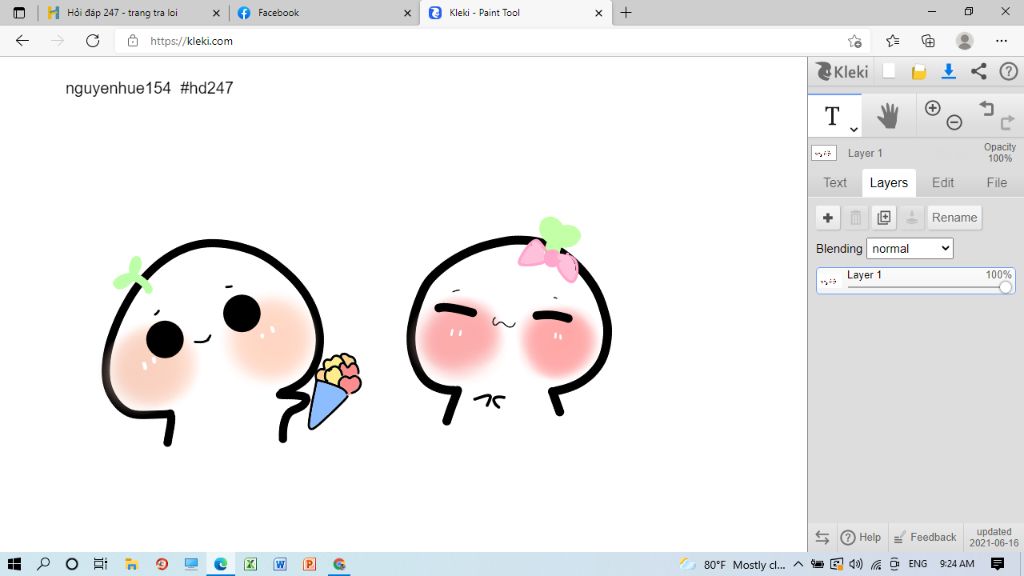Open browser Collections
Screen dimensions: 1024x576
coord(928,41)
